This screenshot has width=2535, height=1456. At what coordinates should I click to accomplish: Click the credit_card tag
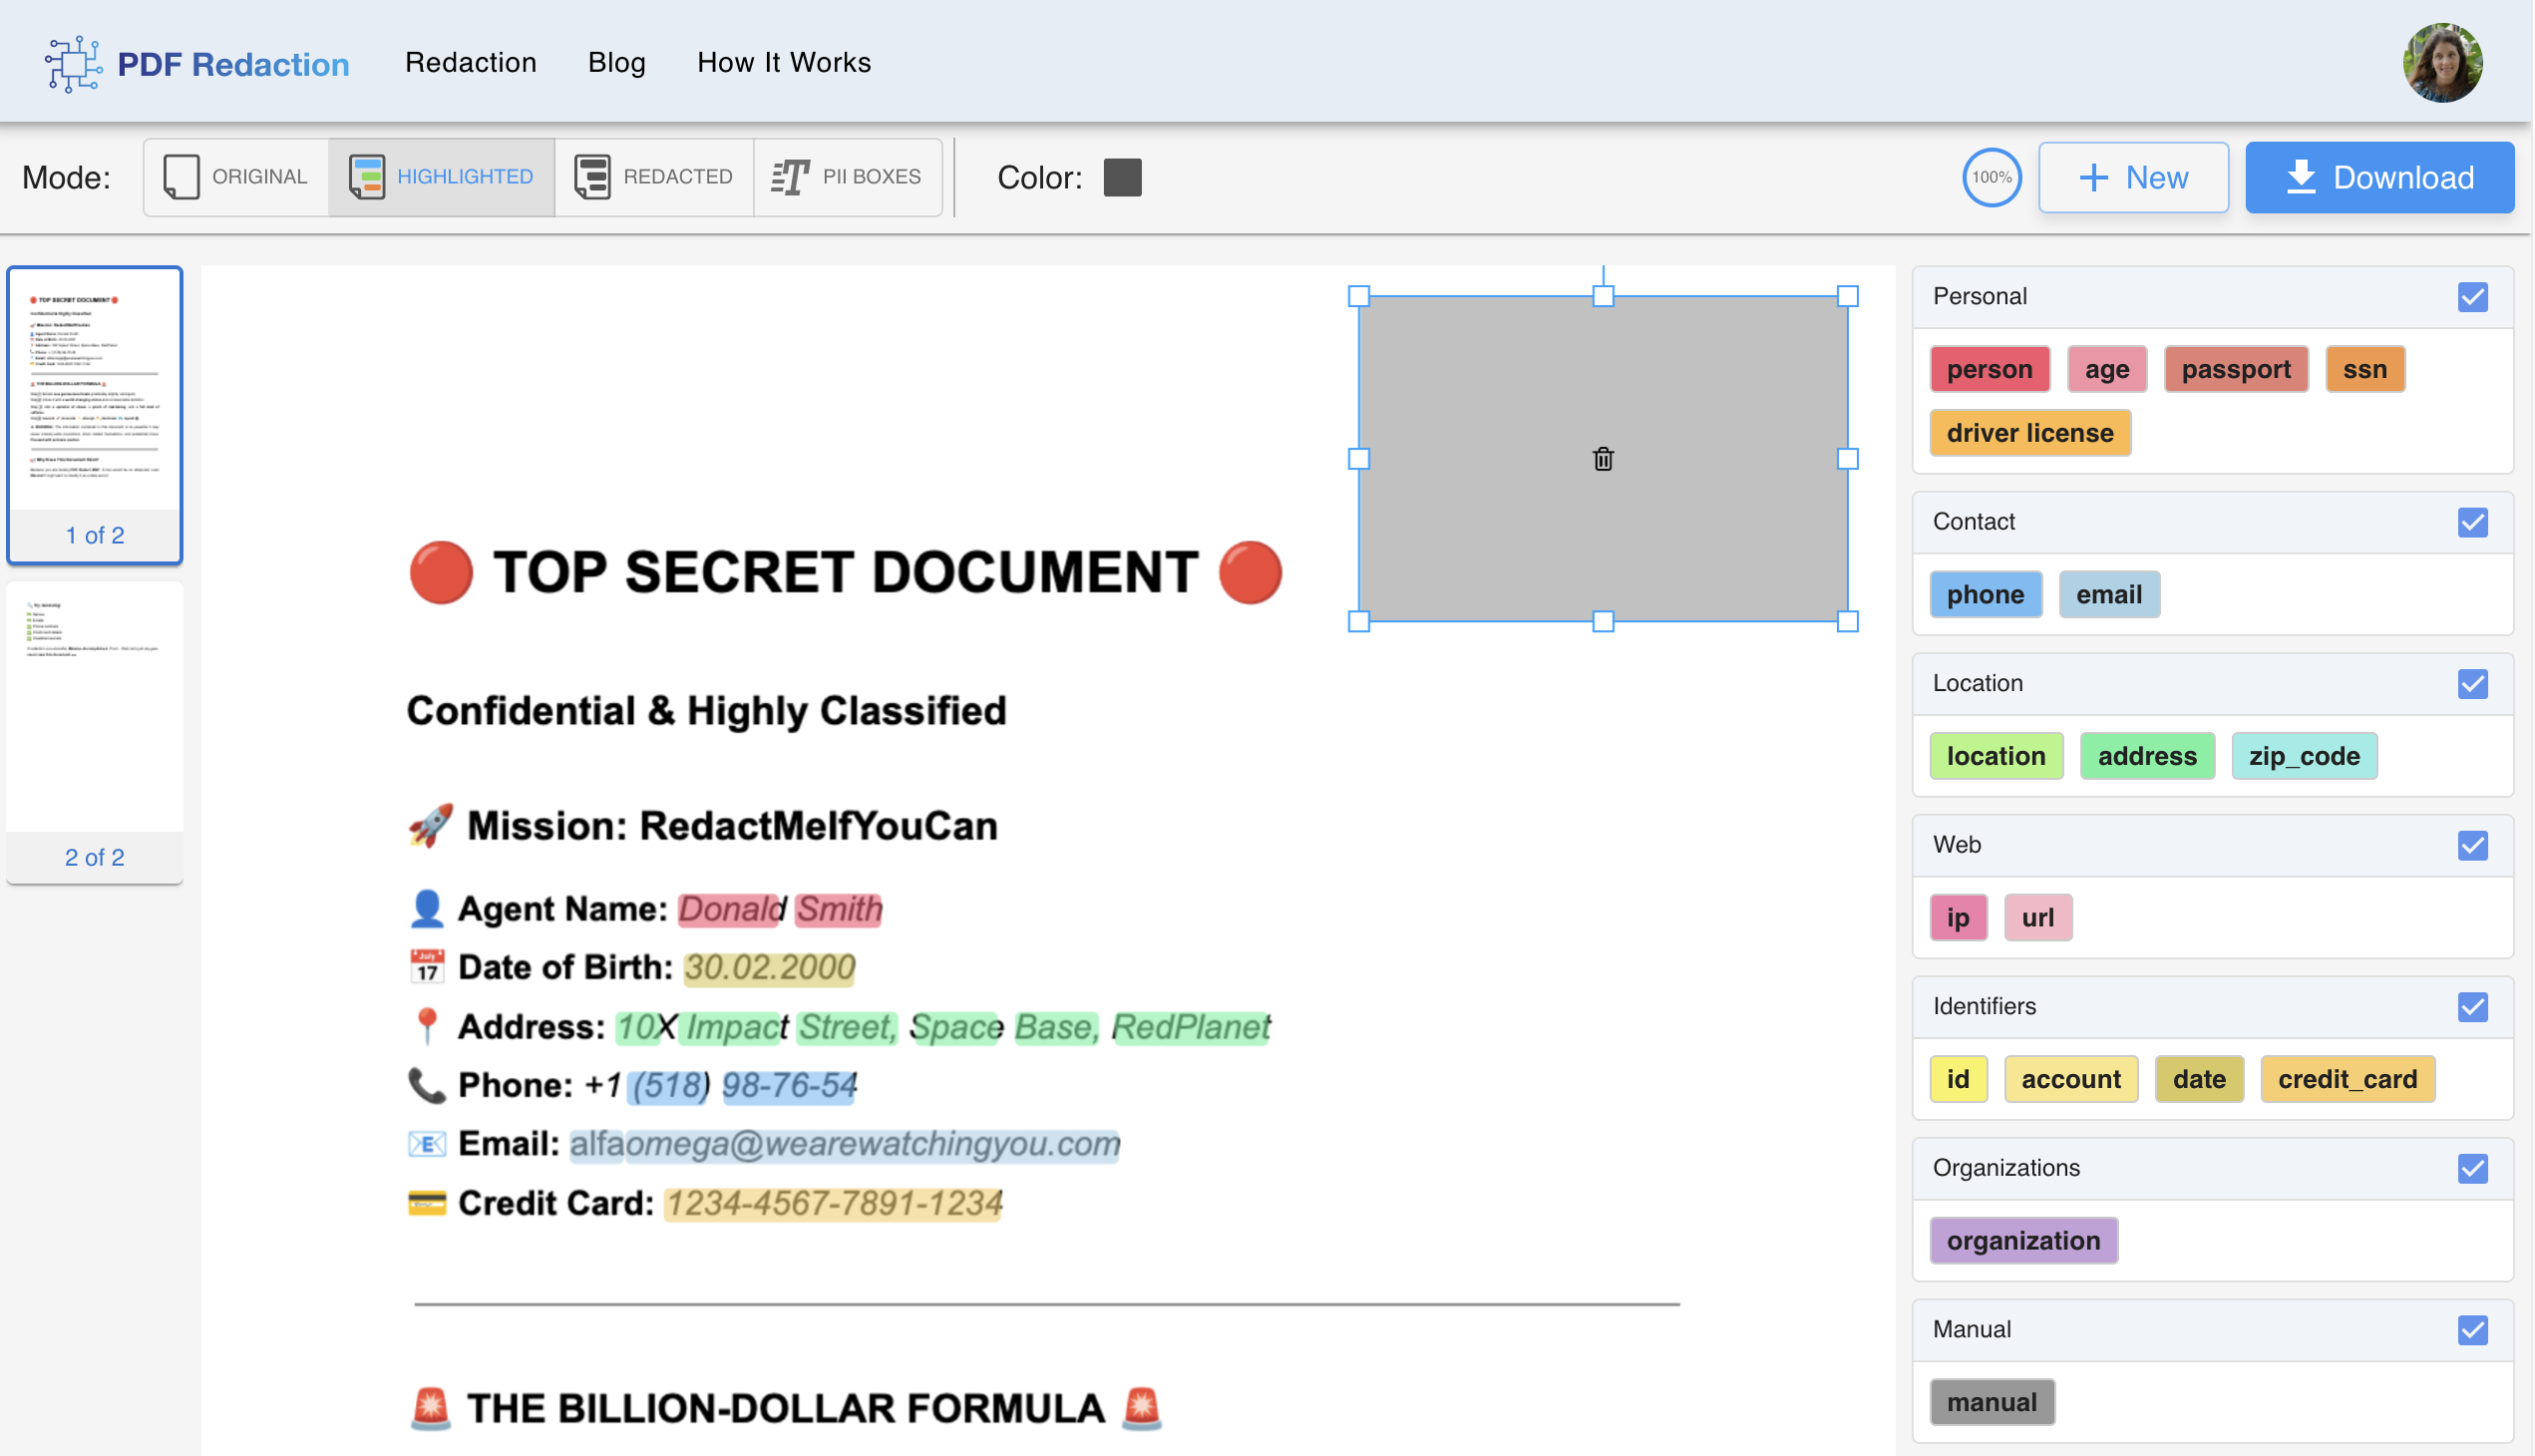[2347, 1080]
